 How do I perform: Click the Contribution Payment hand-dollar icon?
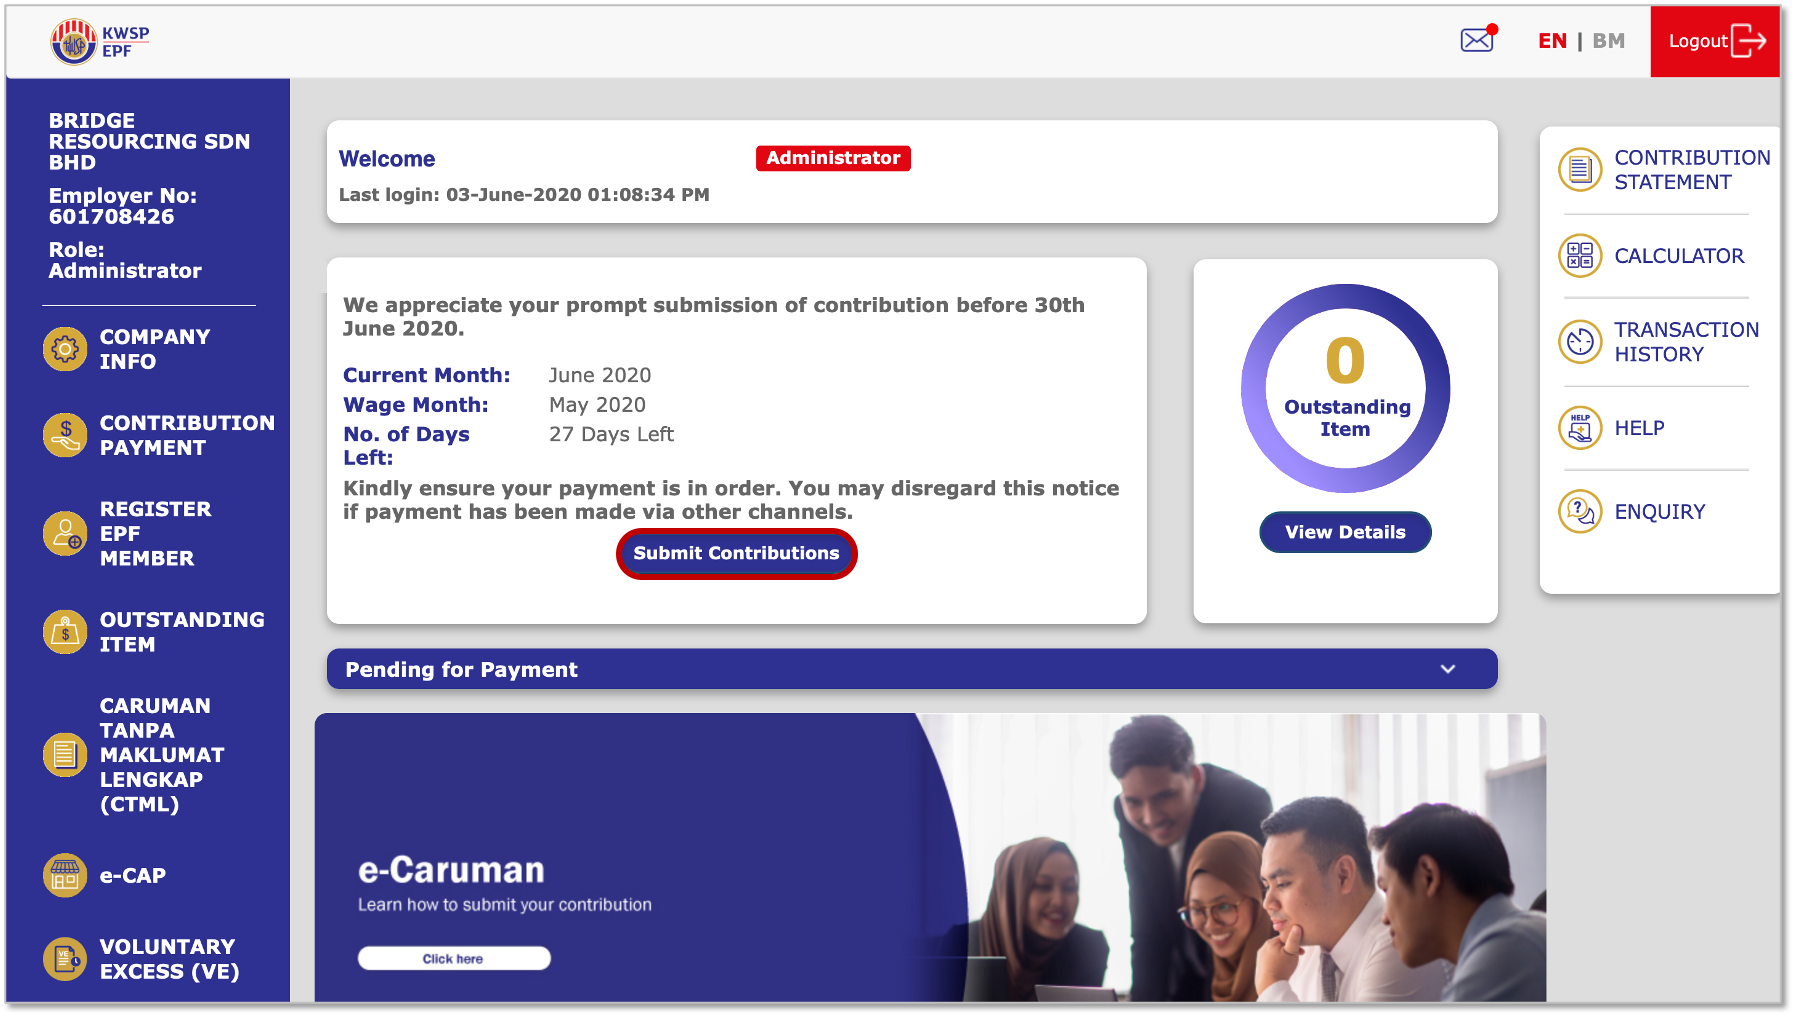[65, 435]
